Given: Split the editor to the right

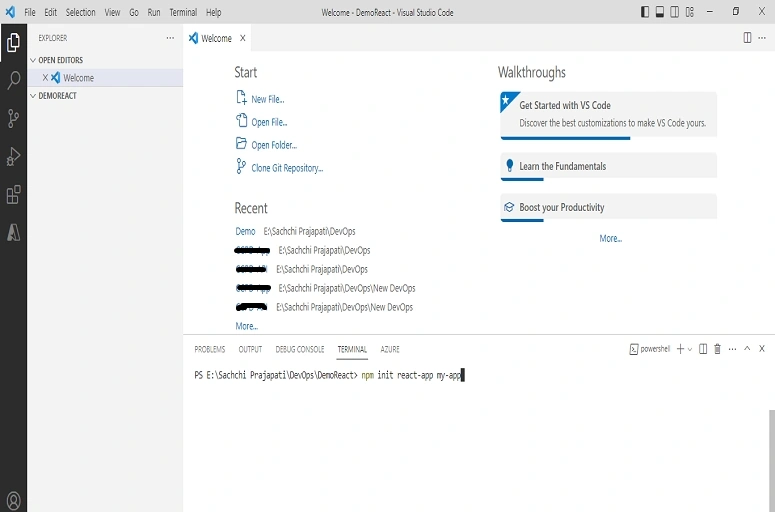Looking at the screenshot, I should [747, 38].
